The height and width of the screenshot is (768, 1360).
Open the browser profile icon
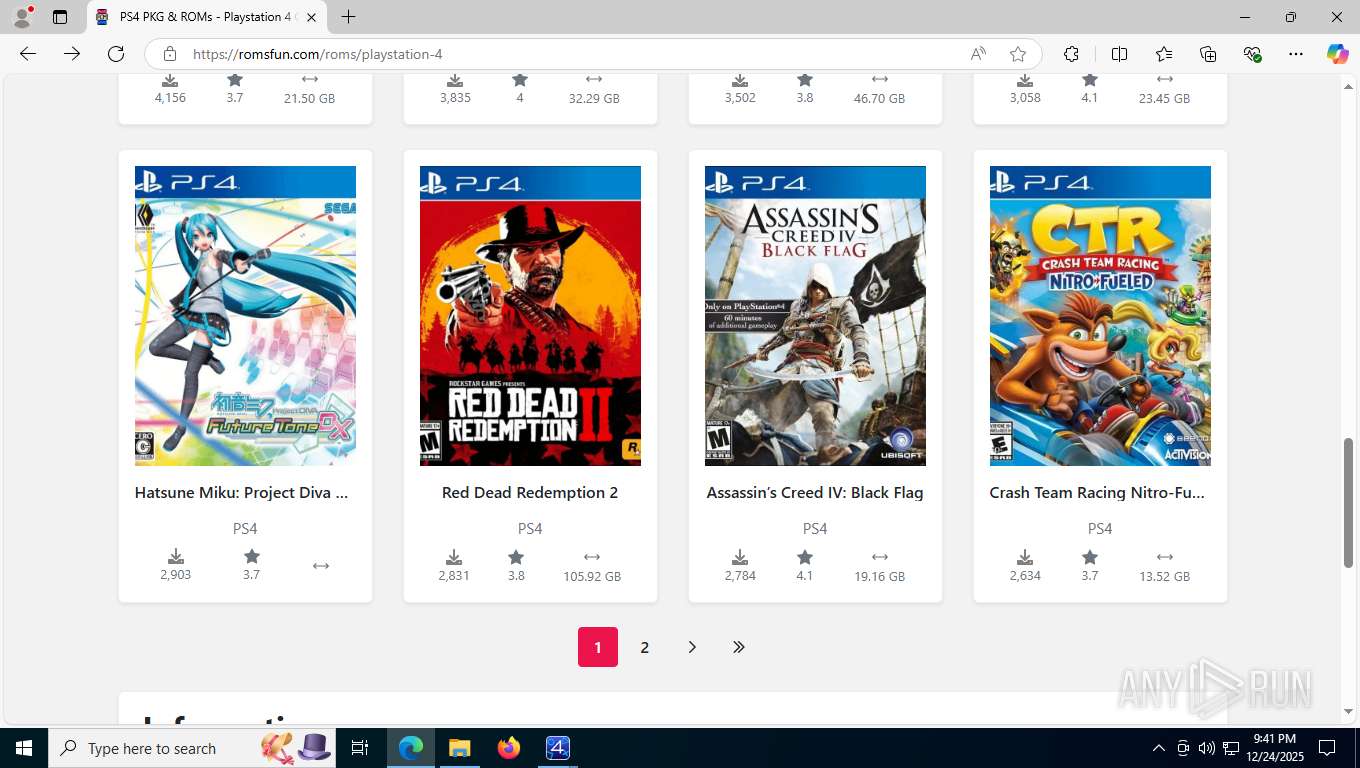[22, 17]
